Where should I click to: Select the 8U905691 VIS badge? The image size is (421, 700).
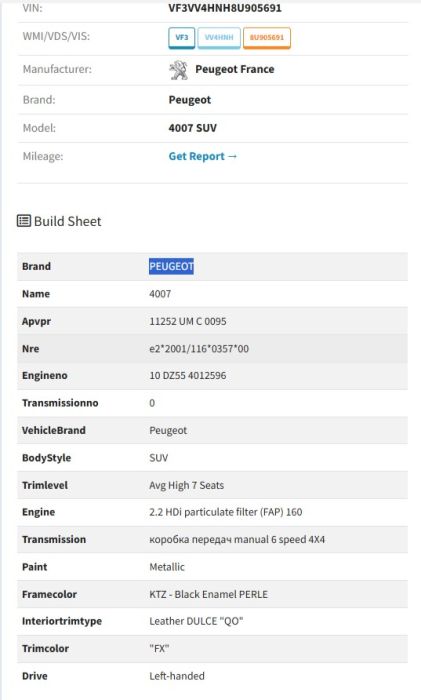[267, 38]
